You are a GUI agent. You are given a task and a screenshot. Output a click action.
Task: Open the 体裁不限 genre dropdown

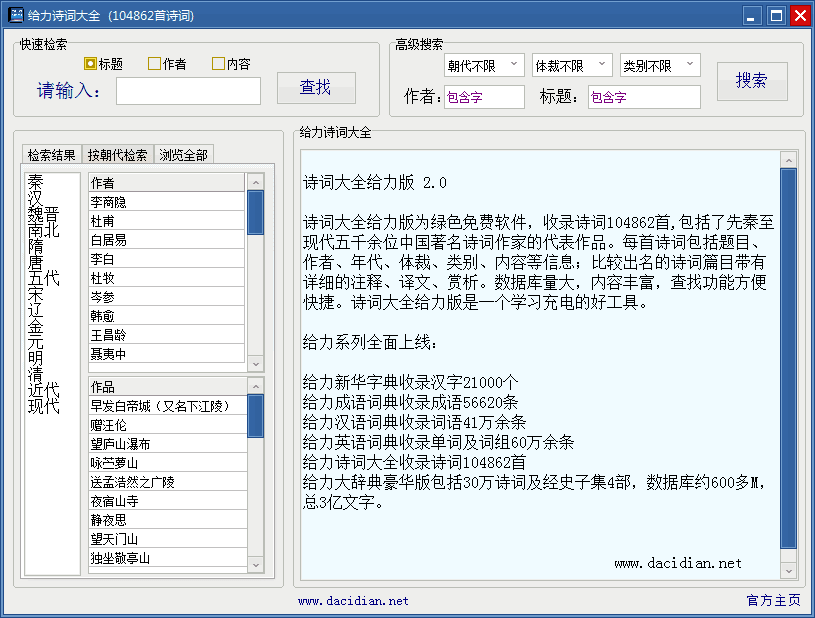click(572, 65)
